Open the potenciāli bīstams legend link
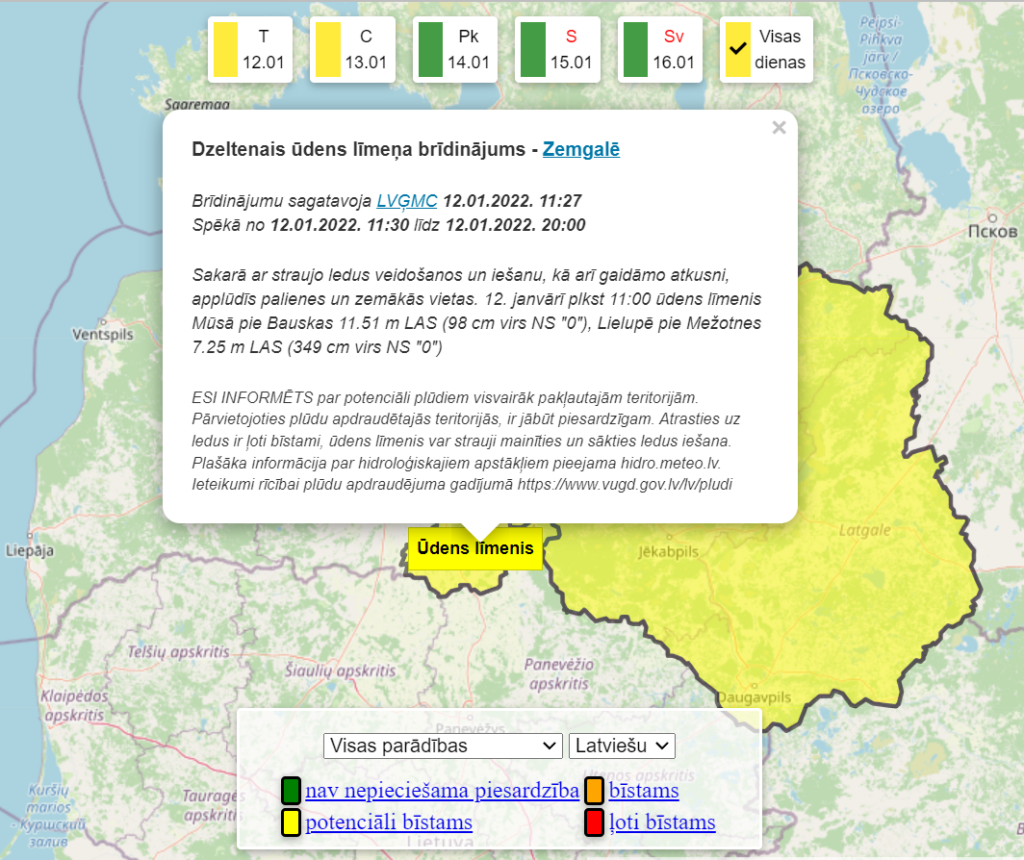This screenshot has height=860, width=1024. 388,823
